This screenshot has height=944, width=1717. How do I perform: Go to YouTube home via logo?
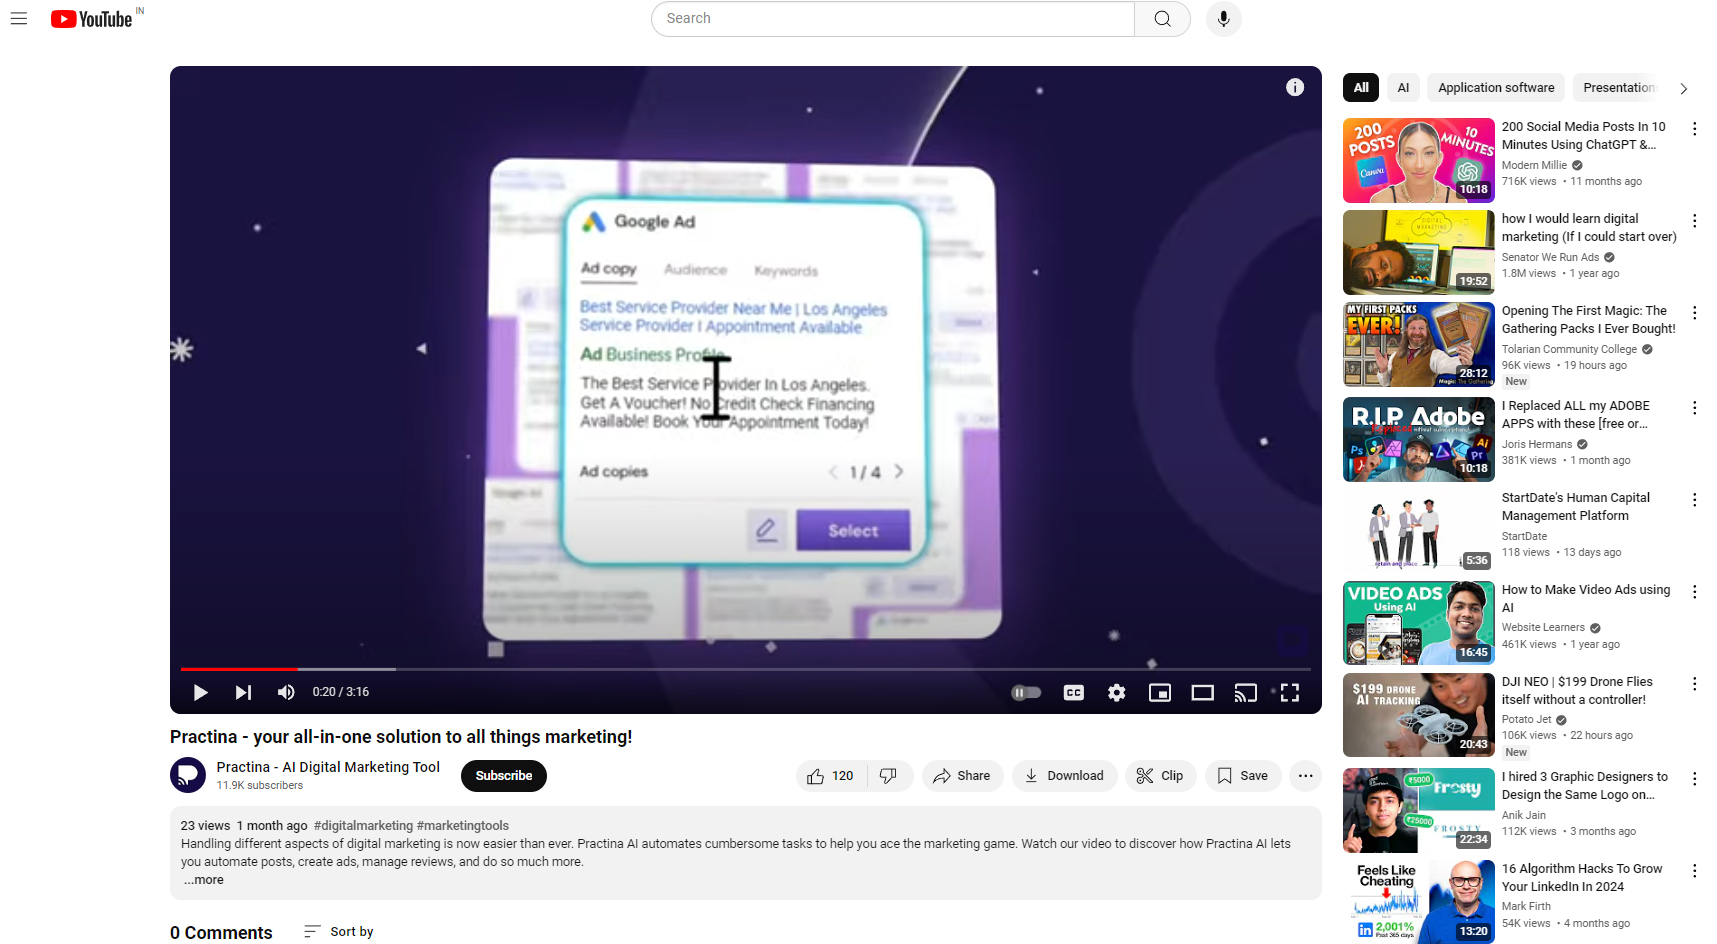(92, 19)
